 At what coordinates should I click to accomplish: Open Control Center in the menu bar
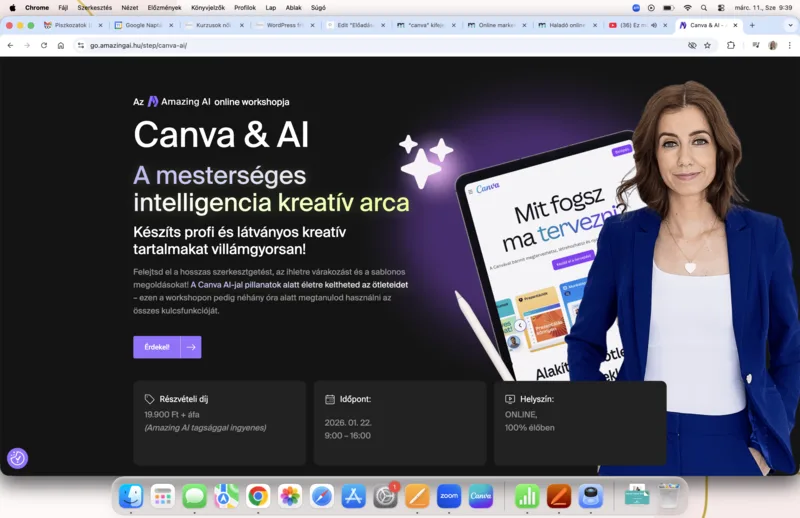721,8
